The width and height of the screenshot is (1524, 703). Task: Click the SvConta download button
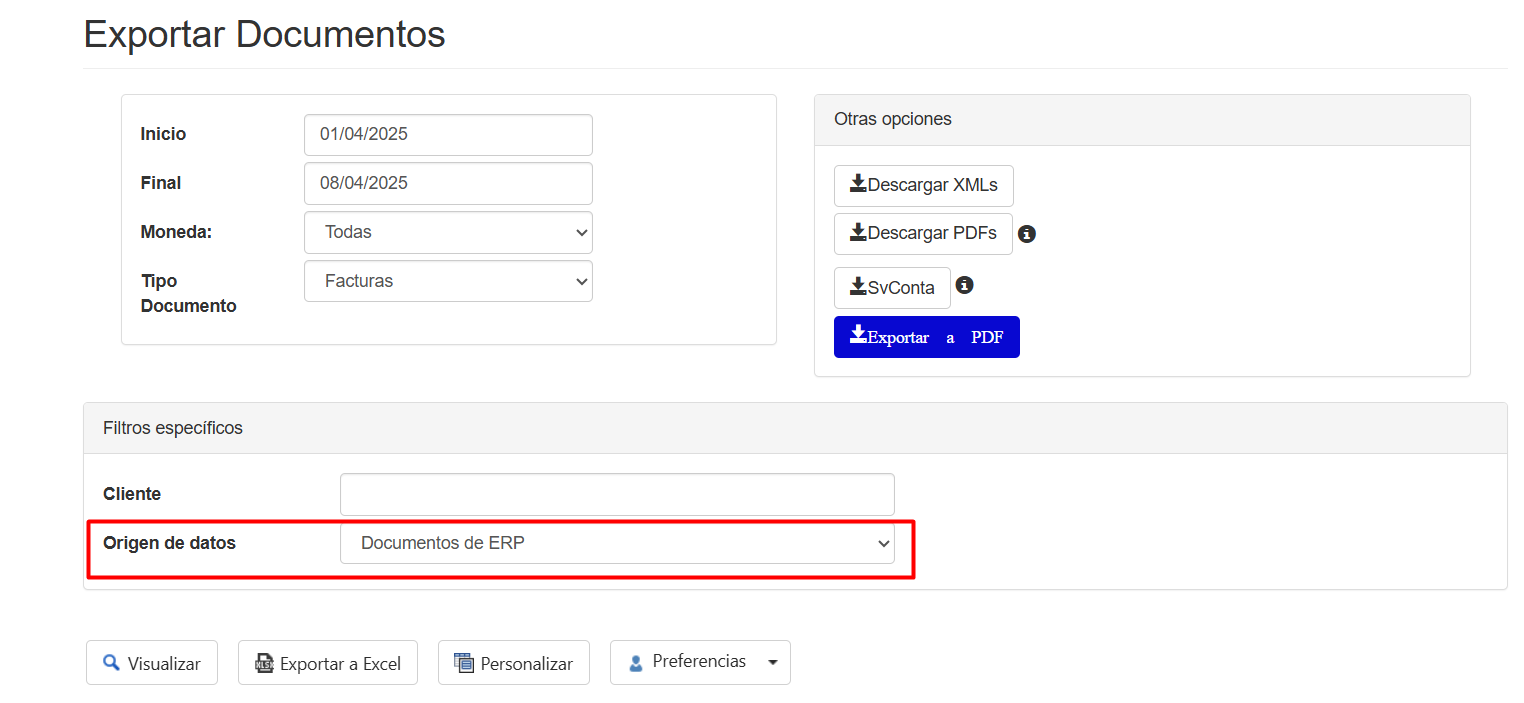(892, 288)
